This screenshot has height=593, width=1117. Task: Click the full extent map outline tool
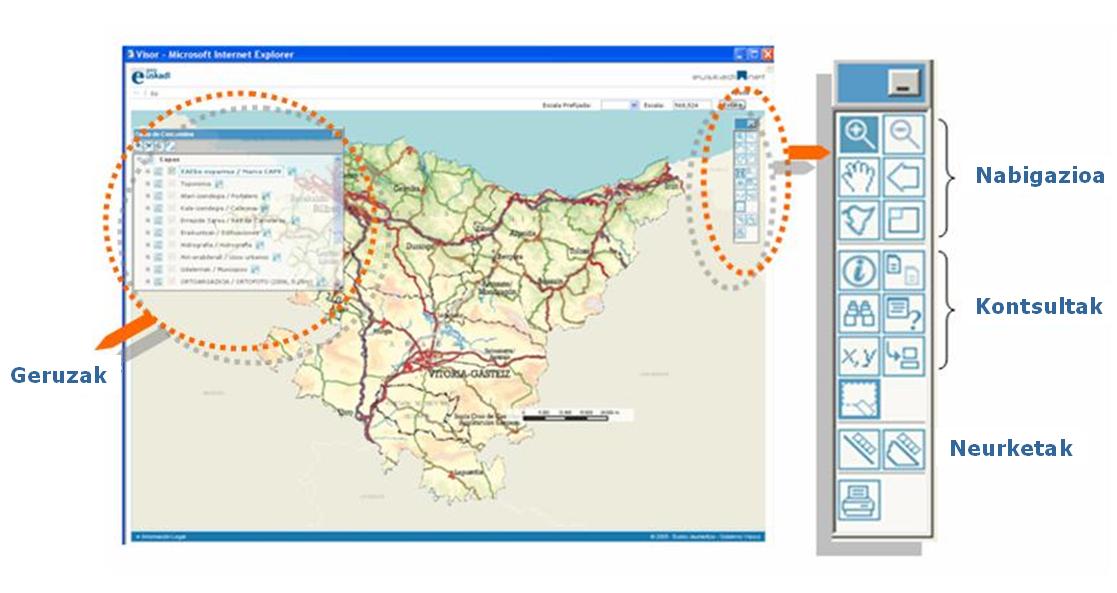[859, 220]
